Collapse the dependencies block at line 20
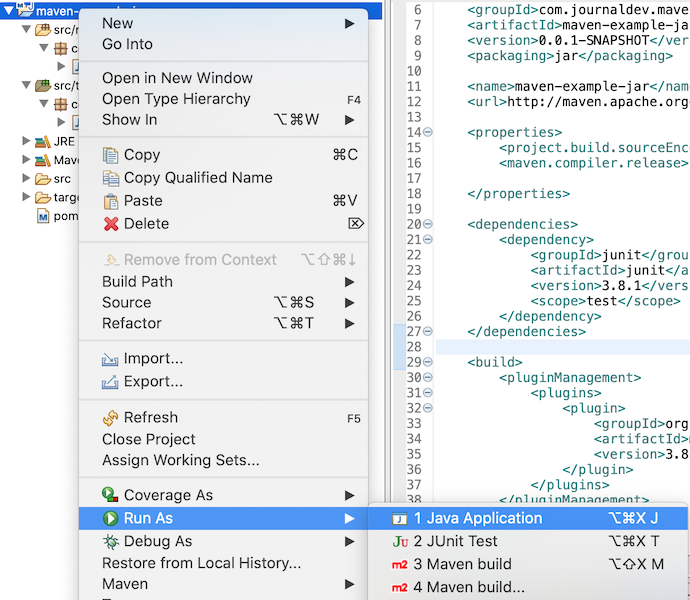690x600 pixels. 428,224
